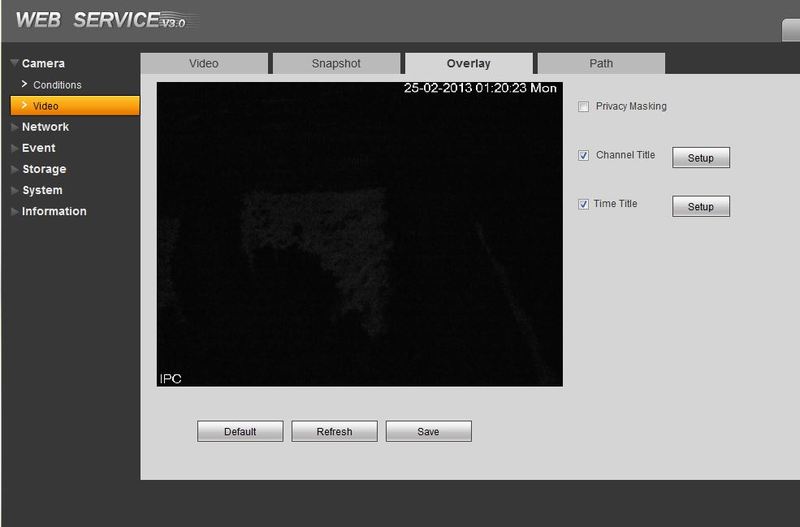Open the Conditions submenu item

click(57, 85)
